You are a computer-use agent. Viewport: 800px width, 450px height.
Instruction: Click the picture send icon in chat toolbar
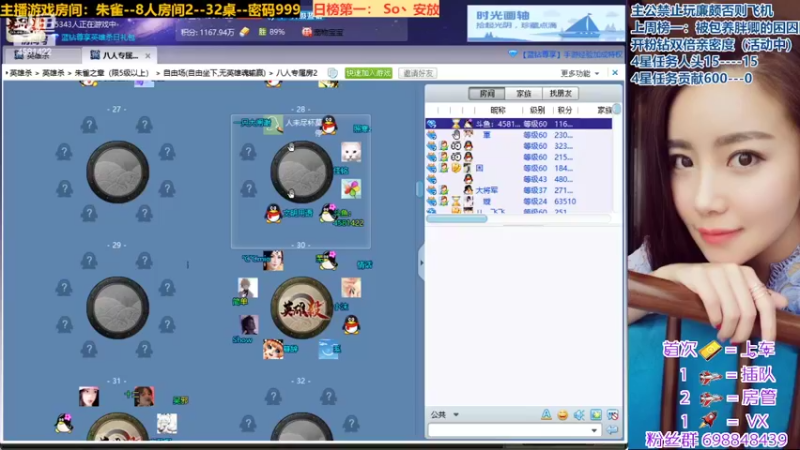tap(596, 415)
